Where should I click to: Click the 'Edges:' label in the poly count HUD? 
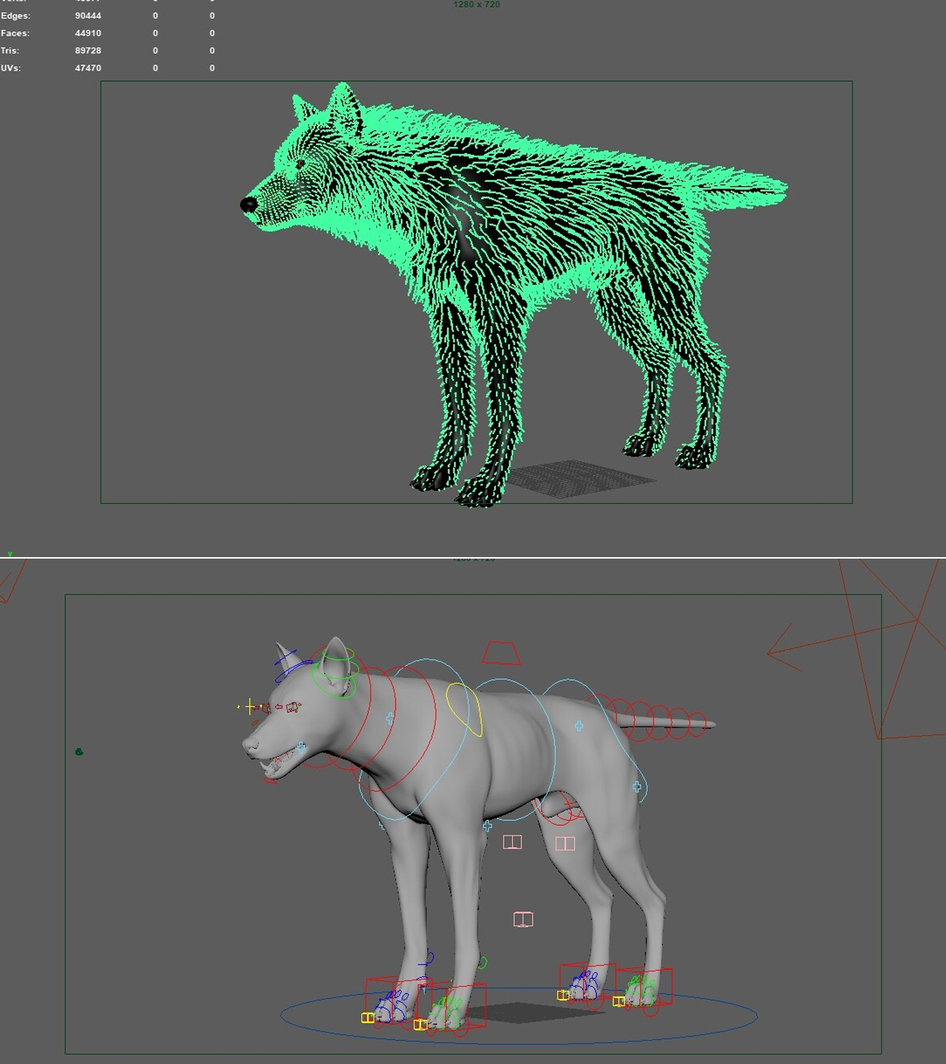coord(16,15)
